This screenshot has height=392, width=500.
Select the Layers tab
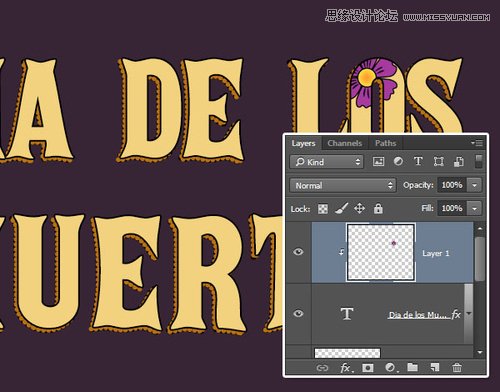click(x=303, y=143)
